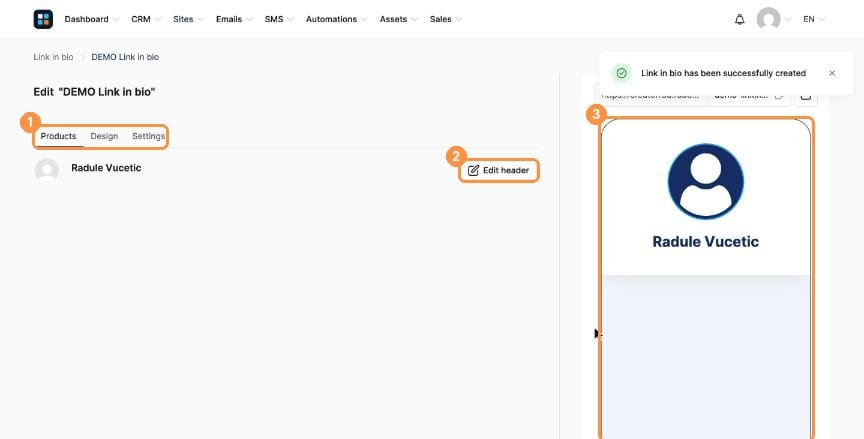This screenshot has width=864, height=439.
Task: Expand the Automations dropdown
Action: pyautogui.click(x=336, y=19)
